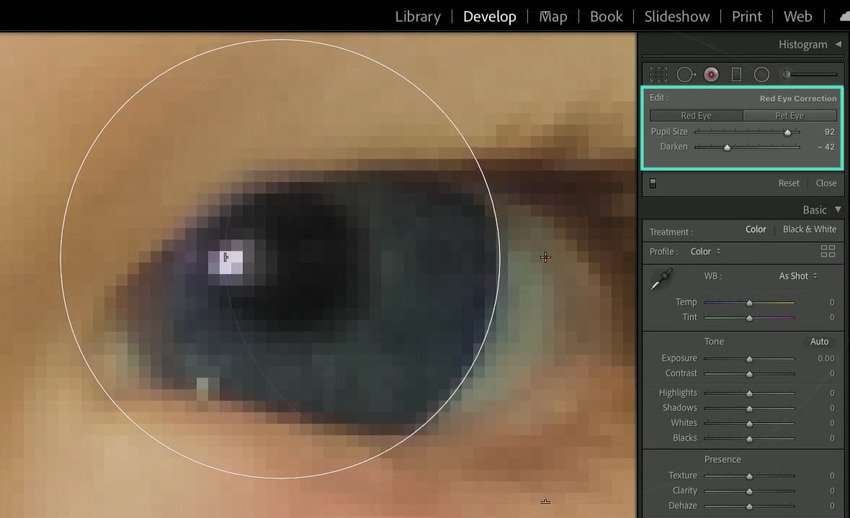
Task: Switch to the Library module
Action: [x=417, y=17]
